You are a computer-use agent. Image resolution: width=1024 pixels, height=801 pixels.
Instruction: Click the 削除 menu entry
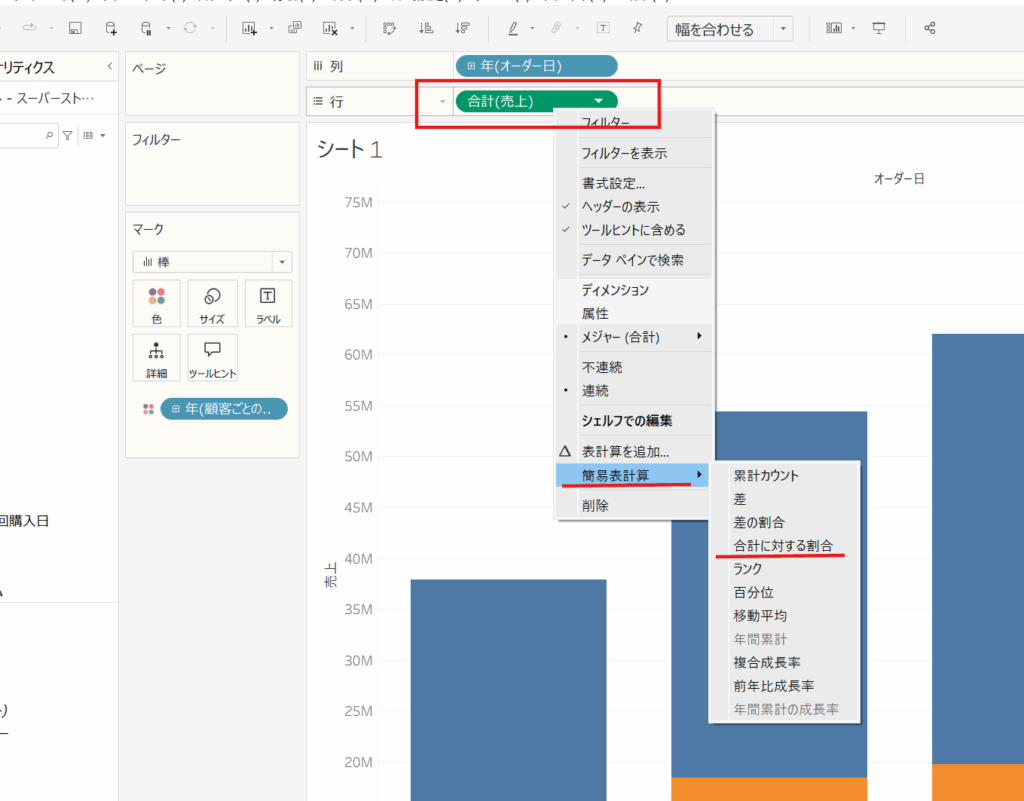595,505
